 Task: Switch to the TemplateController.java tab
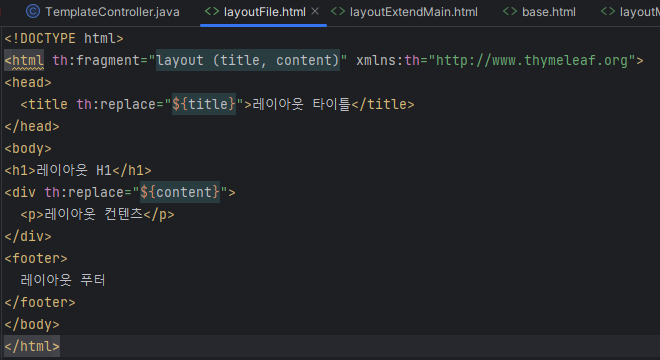[103, 12]
